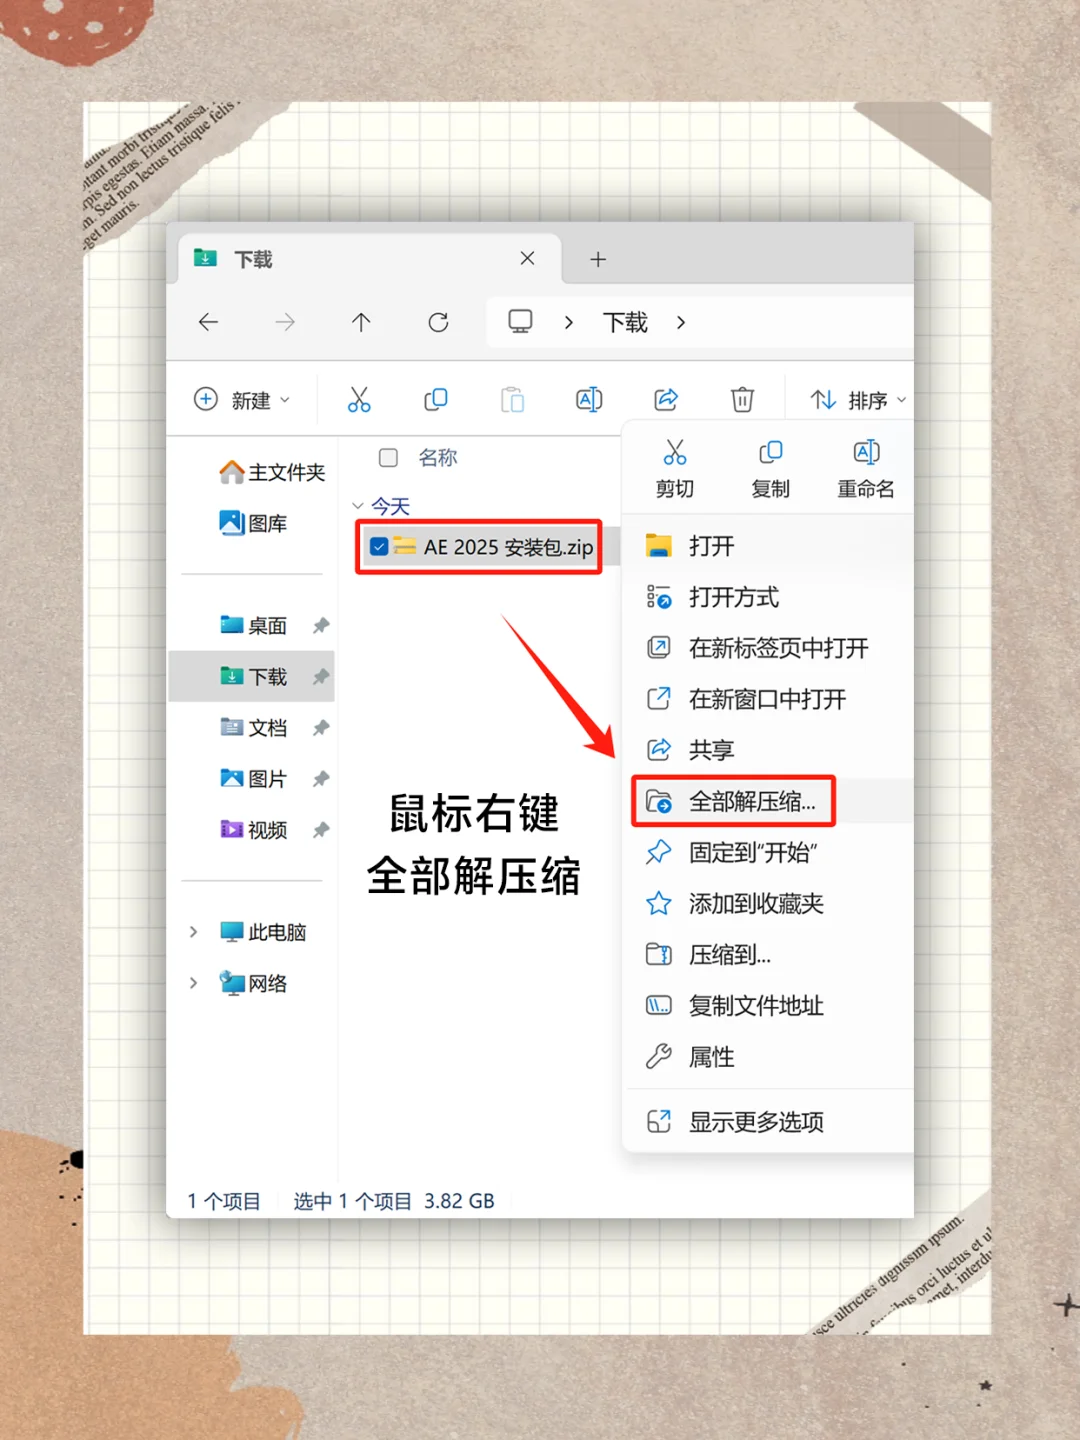Open a new tab with the plus button
Viewport: 1080px width, 1440px height.
coord(598,258)
